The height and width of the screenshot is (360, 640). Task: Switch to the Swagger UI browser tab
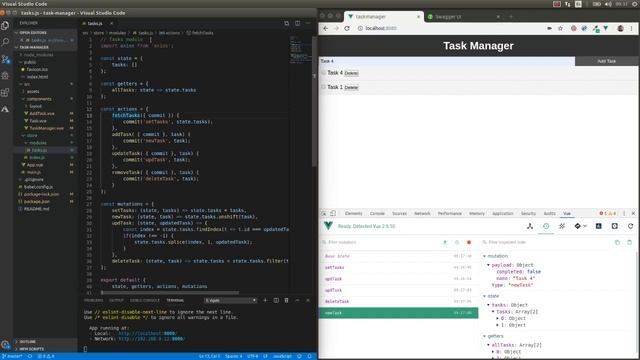464,17
